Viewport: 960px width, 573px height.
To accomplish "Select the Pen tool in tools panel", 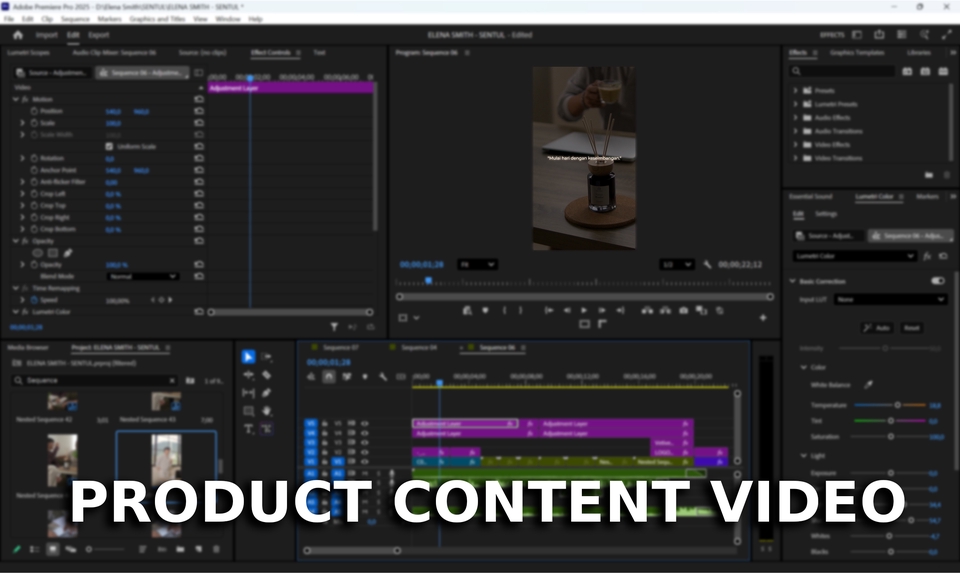I will [267, 393].
